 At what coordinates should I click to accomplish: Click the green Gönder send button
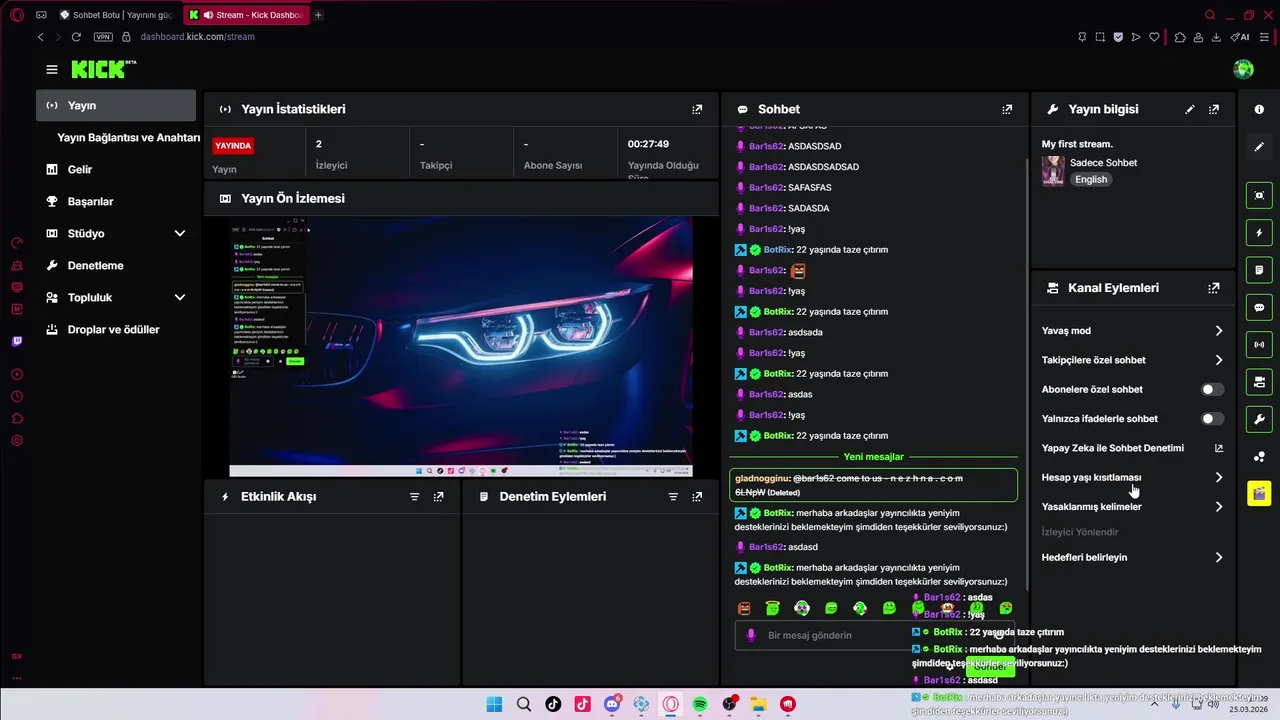coord(991,667)
